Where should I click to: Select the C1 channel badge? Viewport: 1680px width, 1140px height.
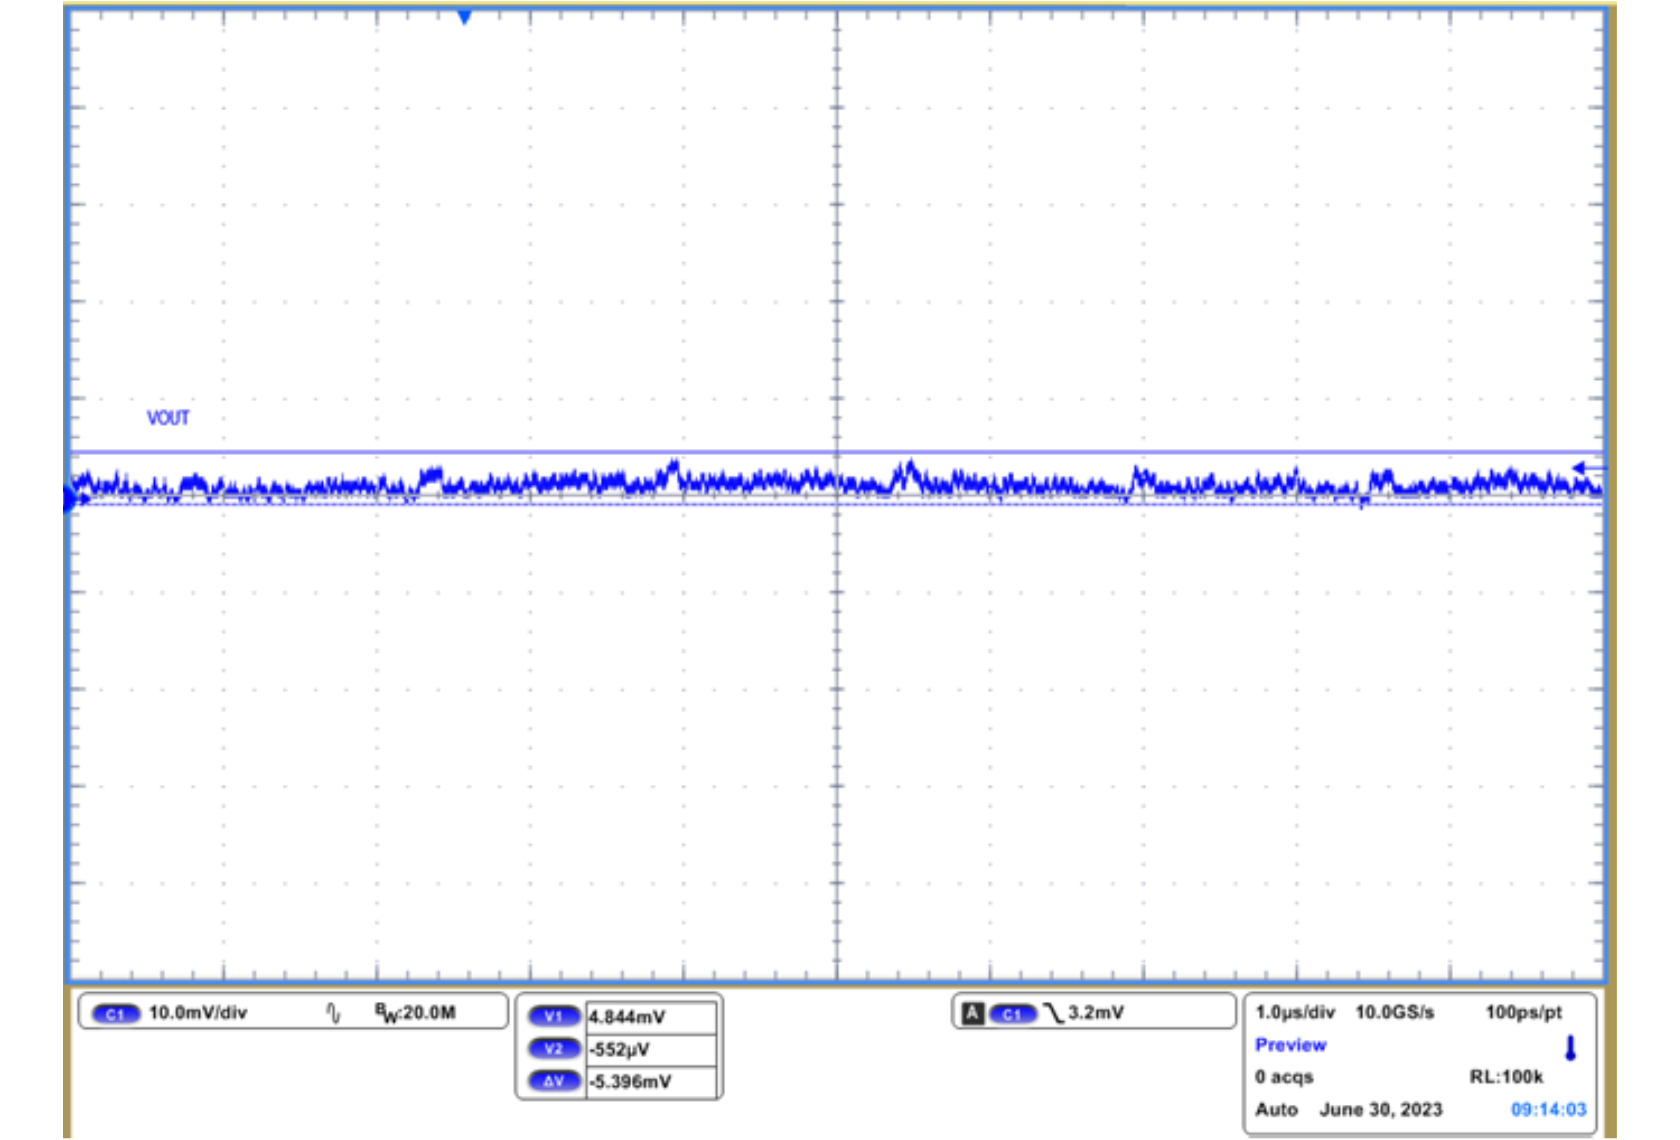tap(115, 1013)
